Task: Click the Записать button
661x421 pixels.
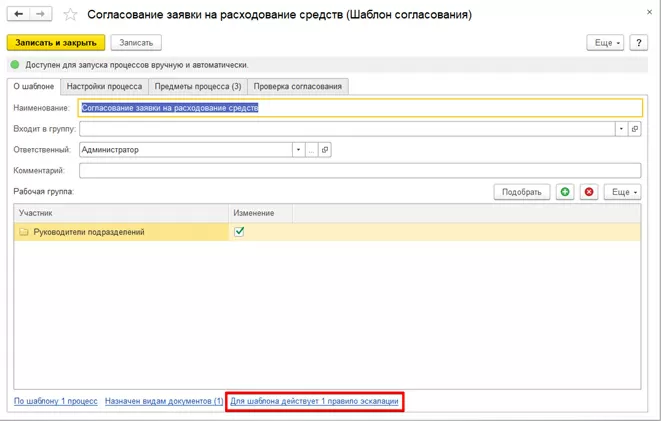Action: point(136,43)
